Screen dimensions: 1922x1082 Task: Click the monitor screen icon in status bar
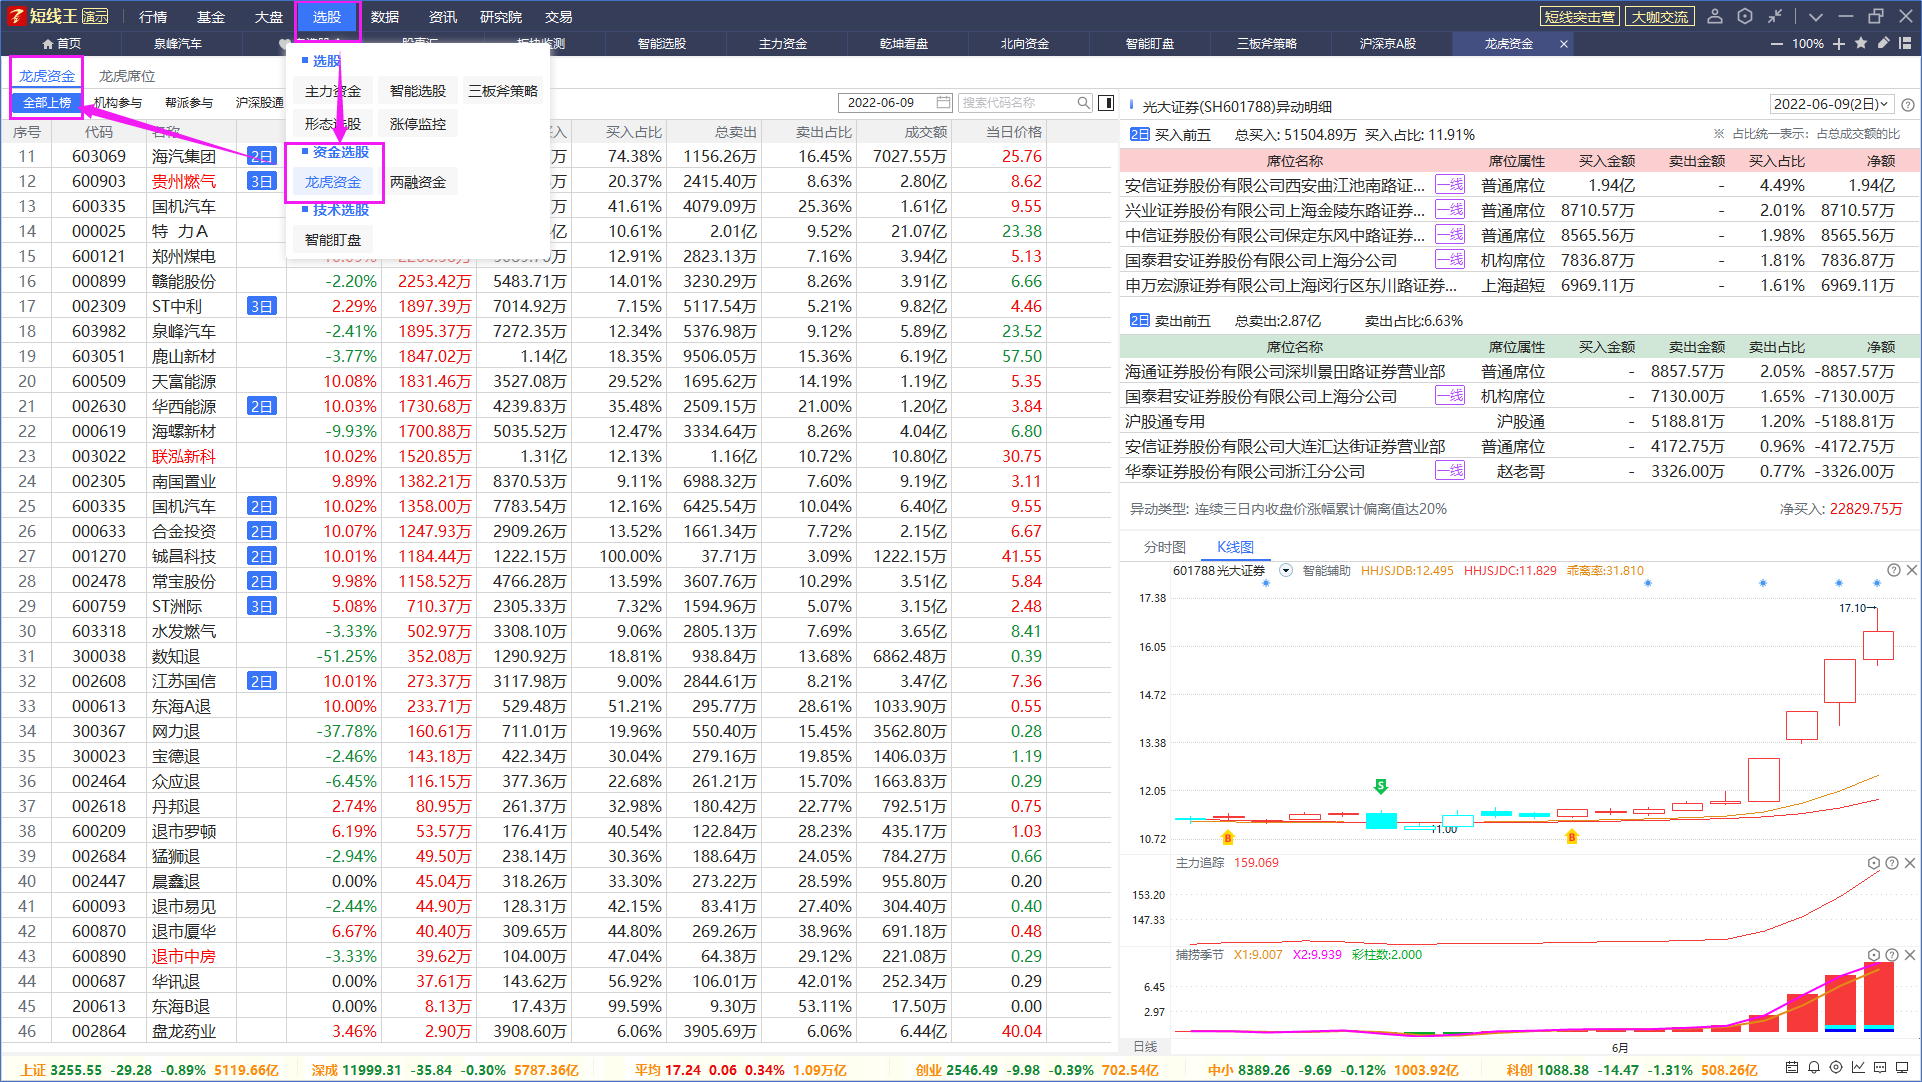click(1902, 1068)
